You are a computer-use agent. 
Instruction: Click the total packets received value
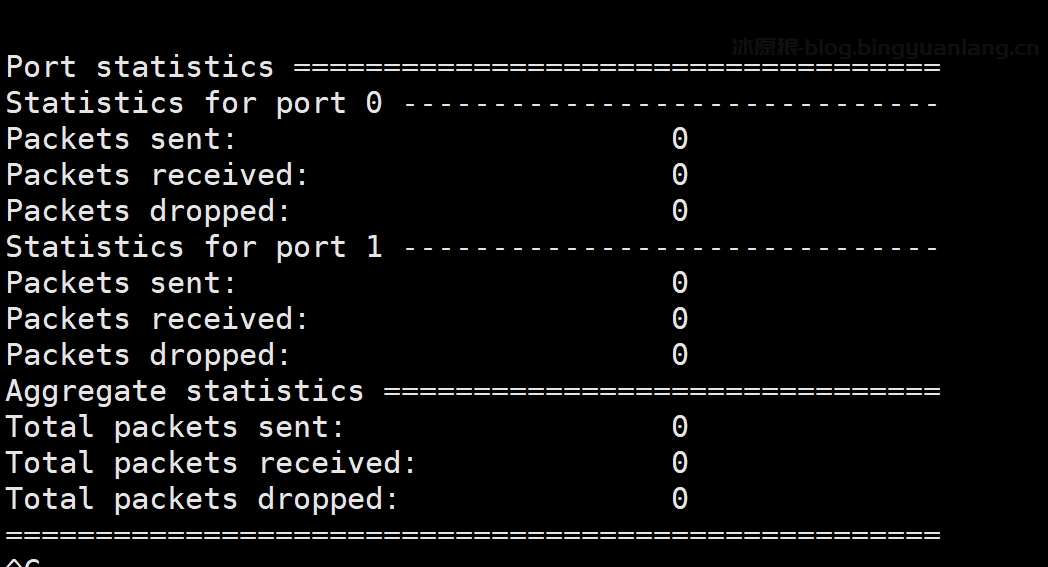coord(680,463)
